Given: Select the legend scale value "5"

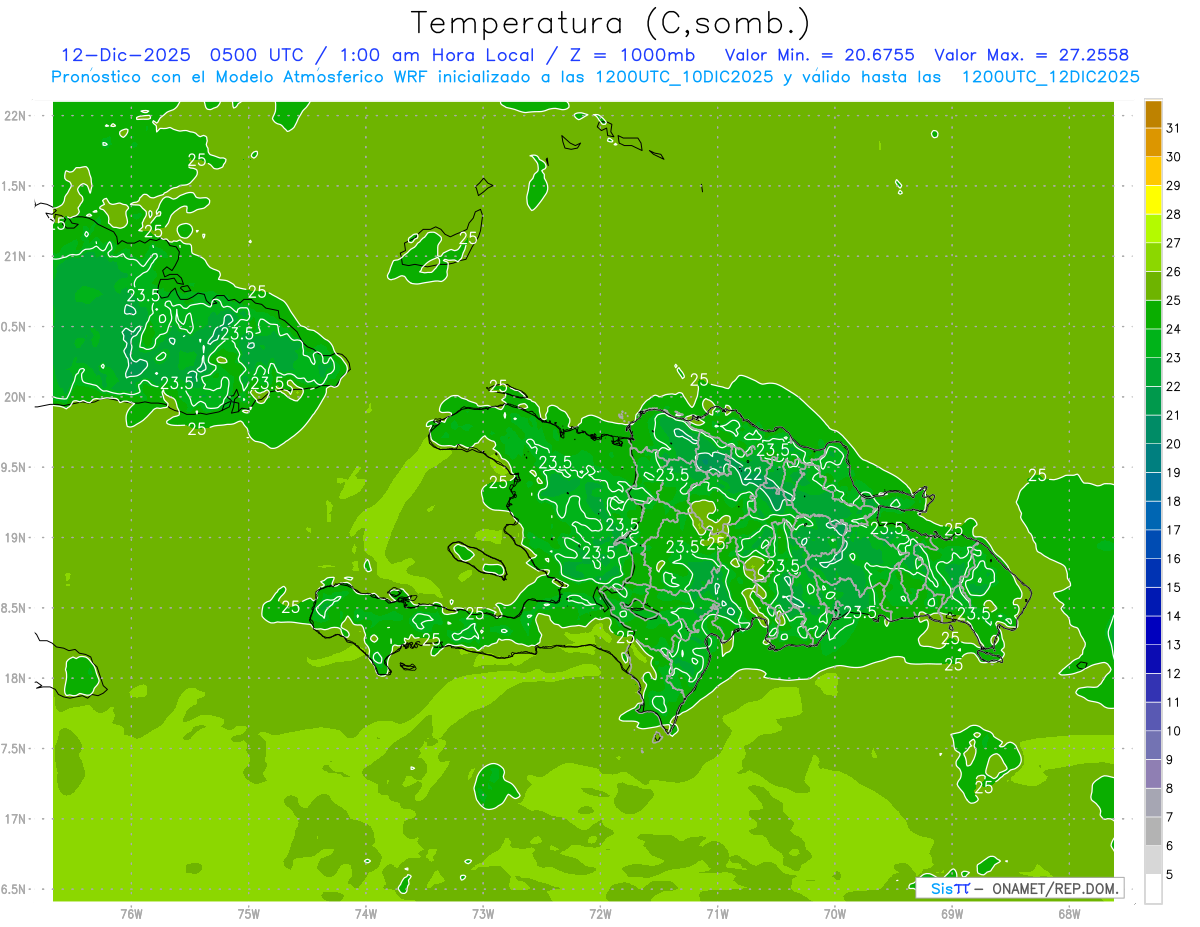Looking at the screenshot, I should (x=1170, y=875).
